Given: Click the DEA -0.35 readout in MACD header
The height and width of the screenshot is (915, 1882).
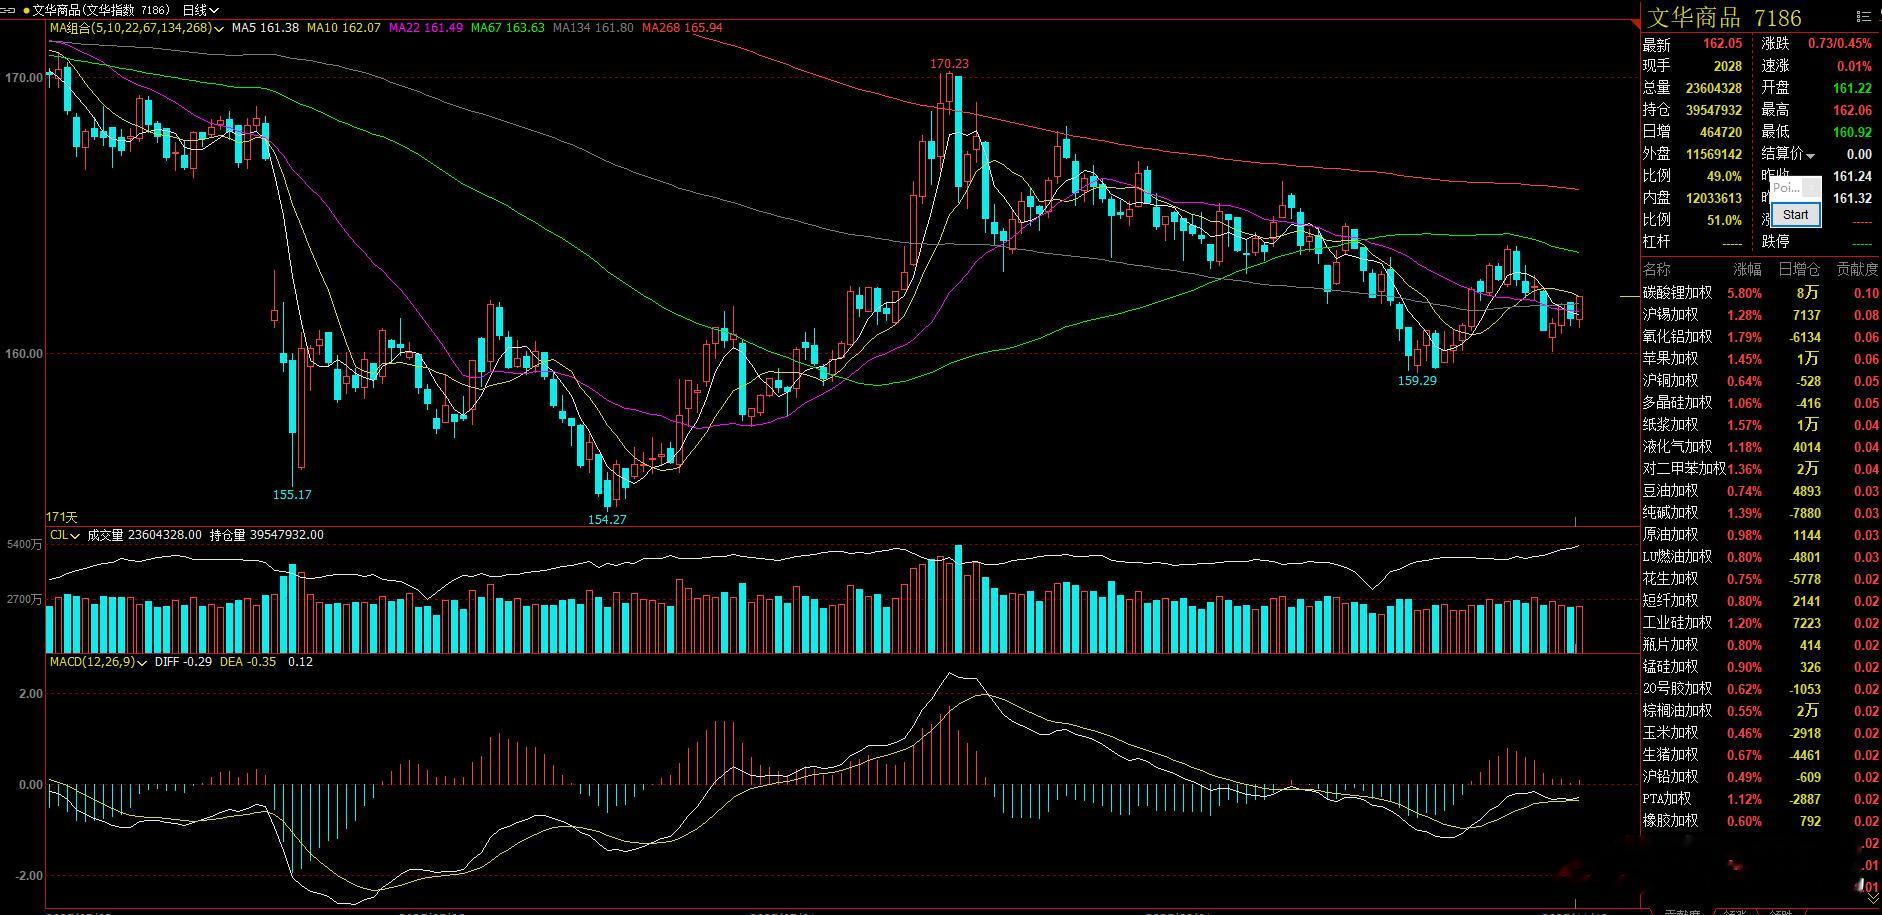Looking at the screenshot, I should [248, 662].
